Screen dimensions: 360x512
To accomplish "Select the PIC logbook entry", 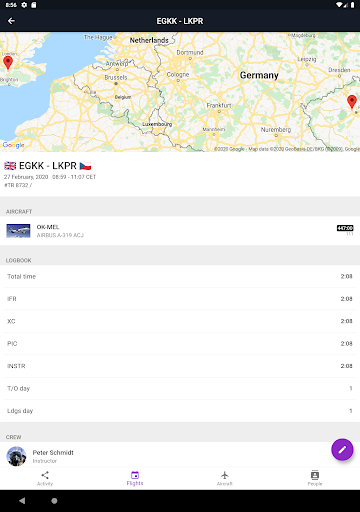I will [180, 344].
